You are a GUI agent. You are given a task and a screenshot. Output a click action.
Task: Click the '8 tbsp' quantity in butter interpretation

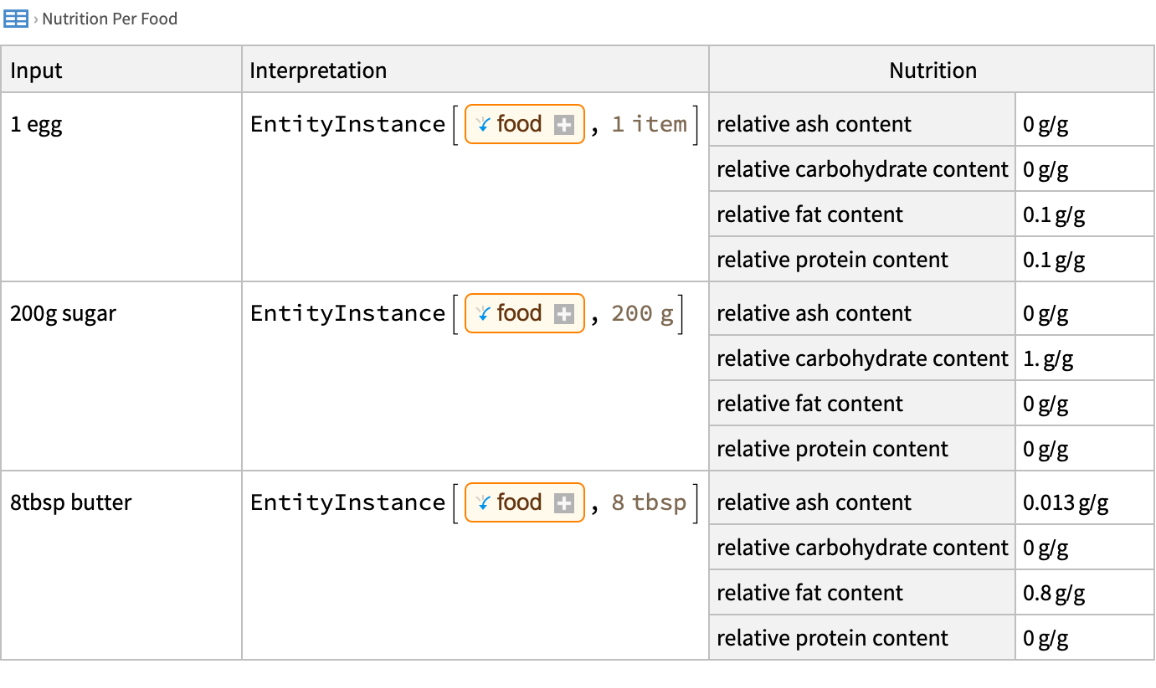(x=649, y=503)
